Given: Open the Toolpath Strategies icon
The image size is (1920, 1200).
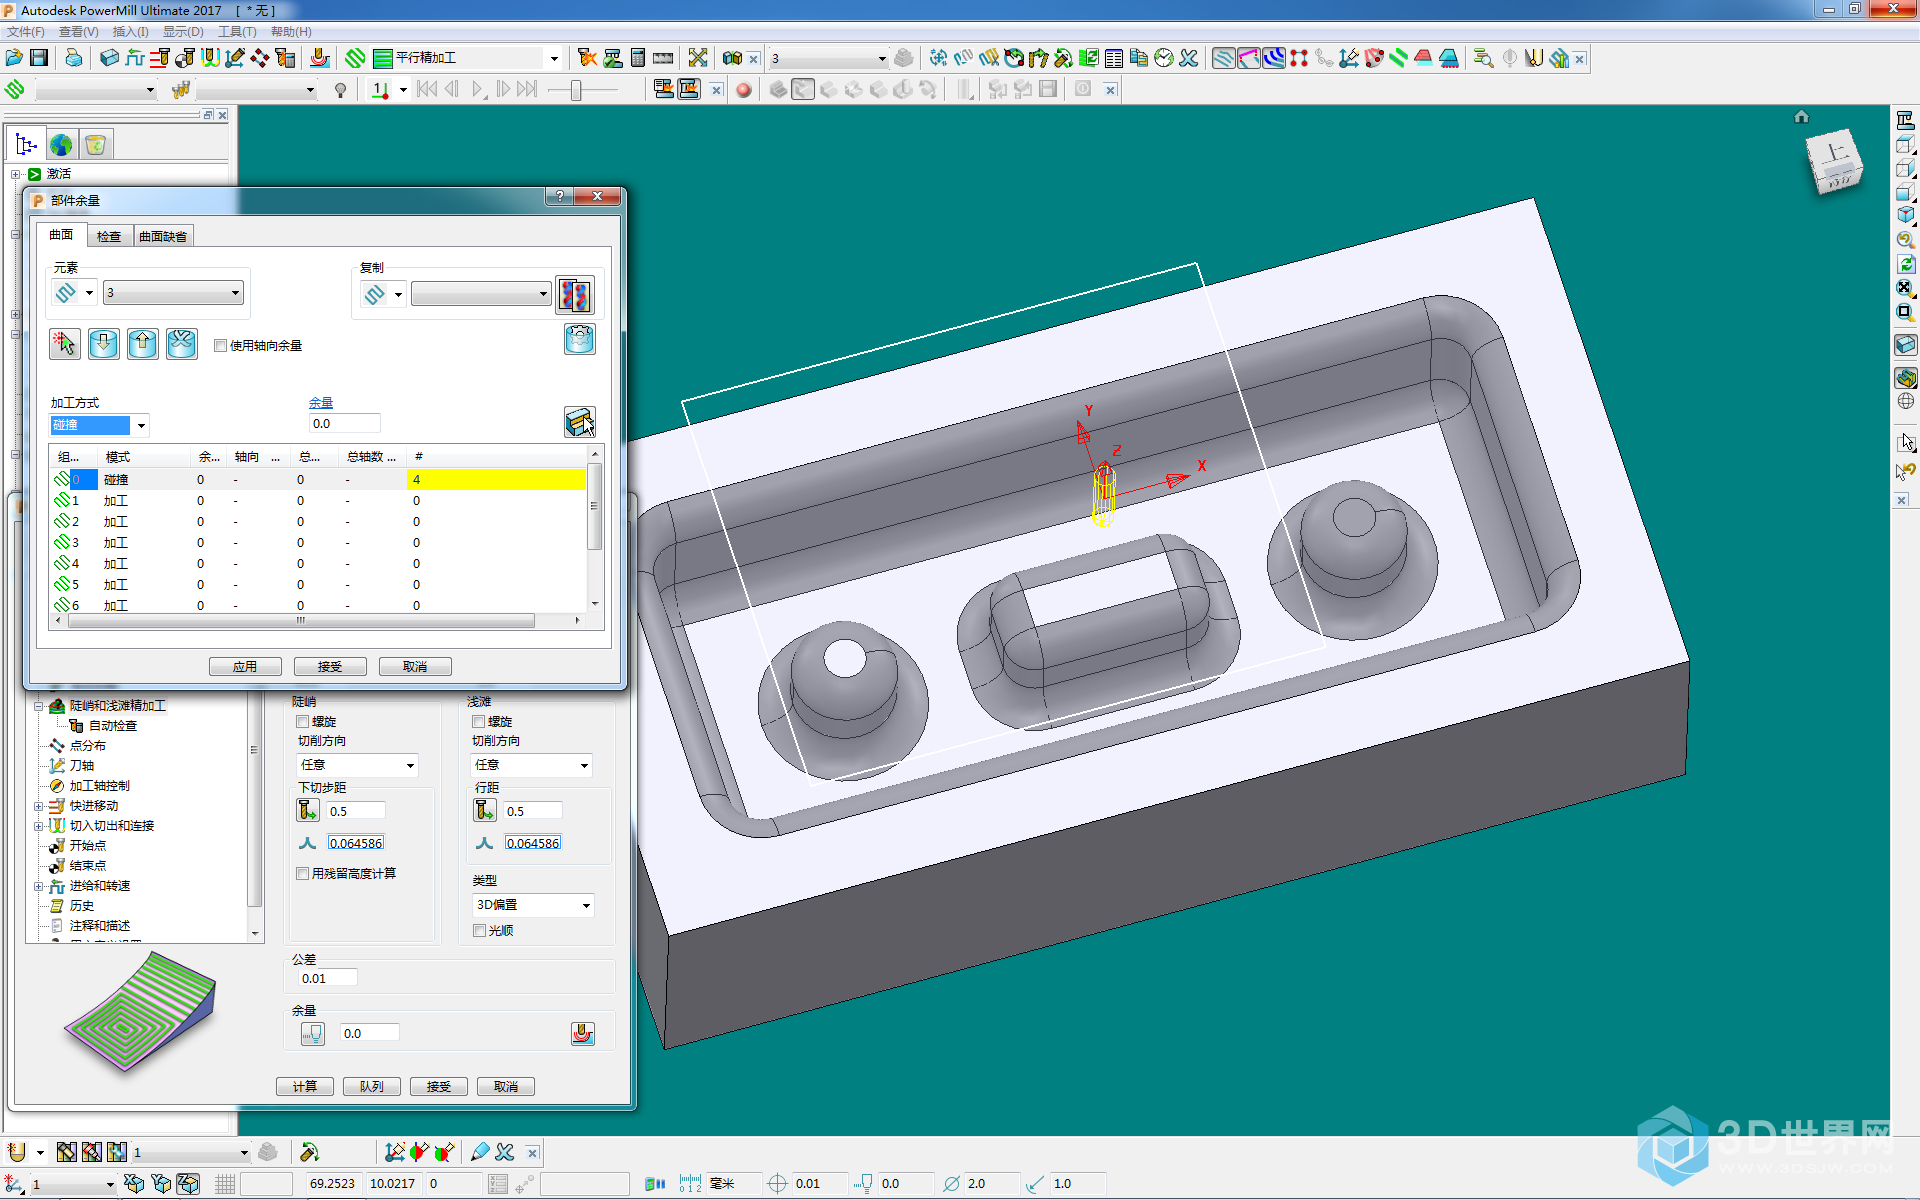Looking at the screenshot, I should point(355,58).
